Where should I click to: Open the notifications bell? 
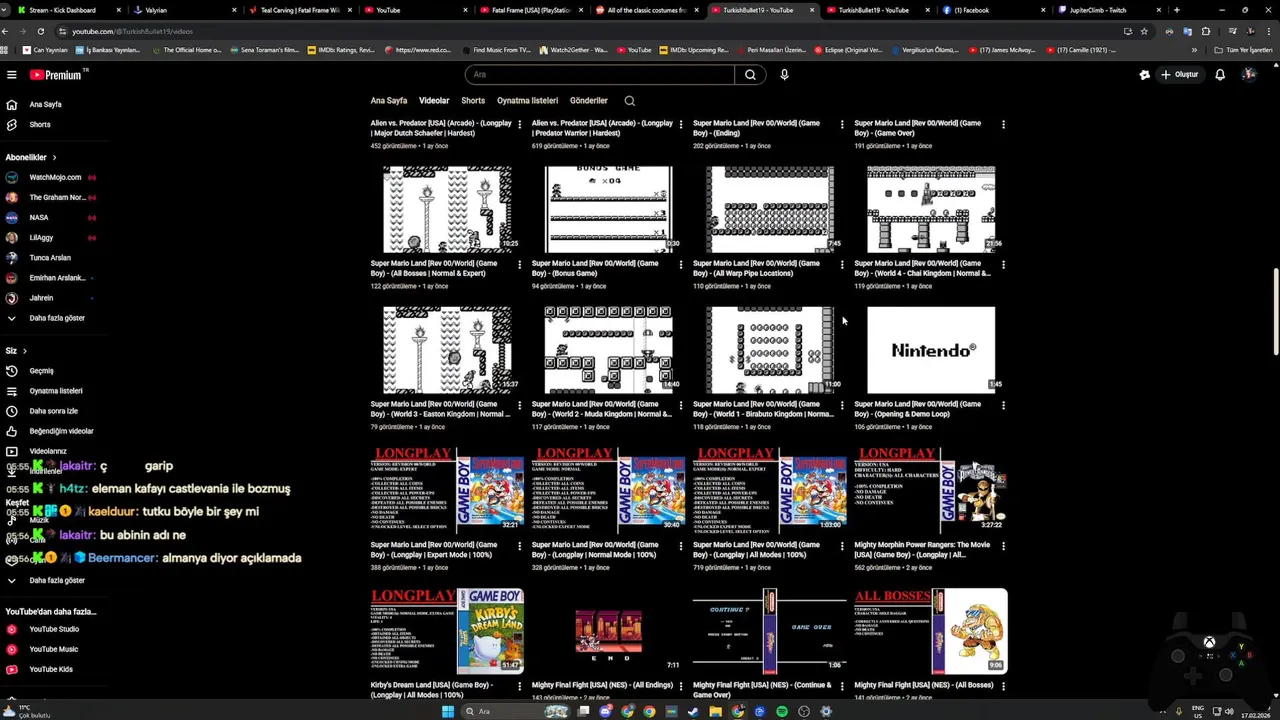[1220, 75]
